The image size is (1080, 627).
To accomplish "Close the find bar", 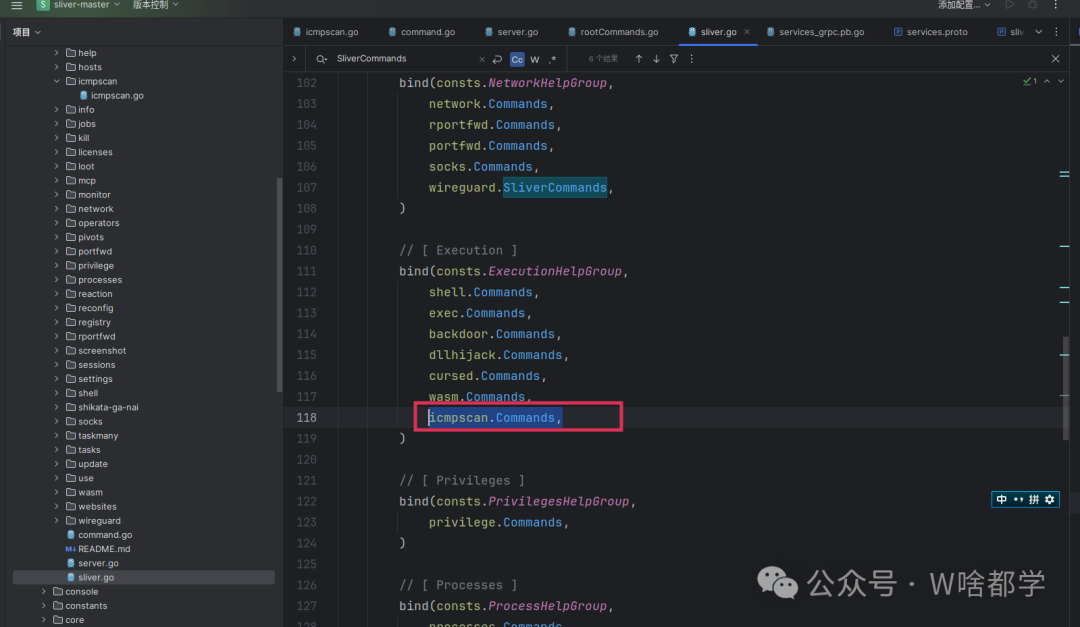I will tap(1055, 59).
